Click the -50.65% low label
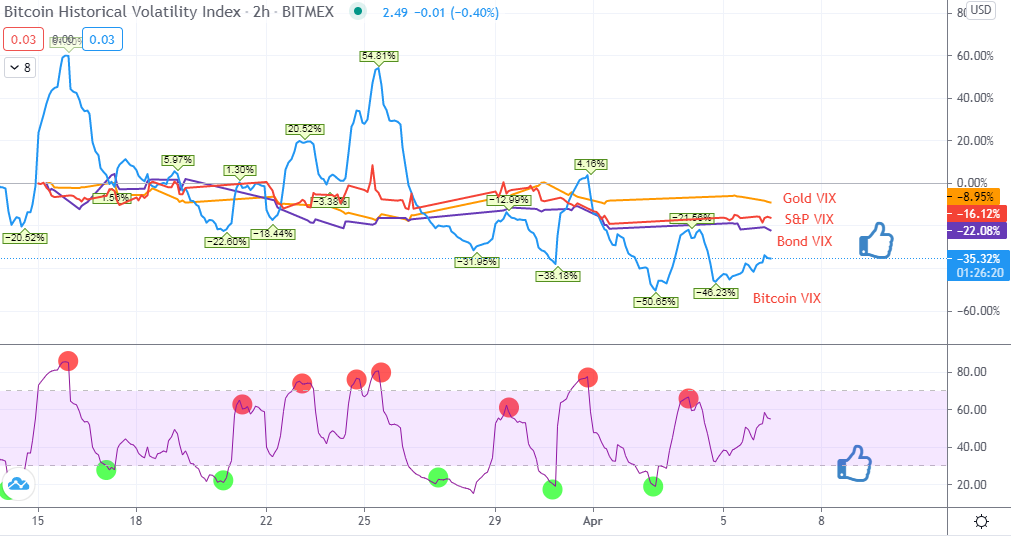Screen dimensions: 1011x536 coord(656,301)
